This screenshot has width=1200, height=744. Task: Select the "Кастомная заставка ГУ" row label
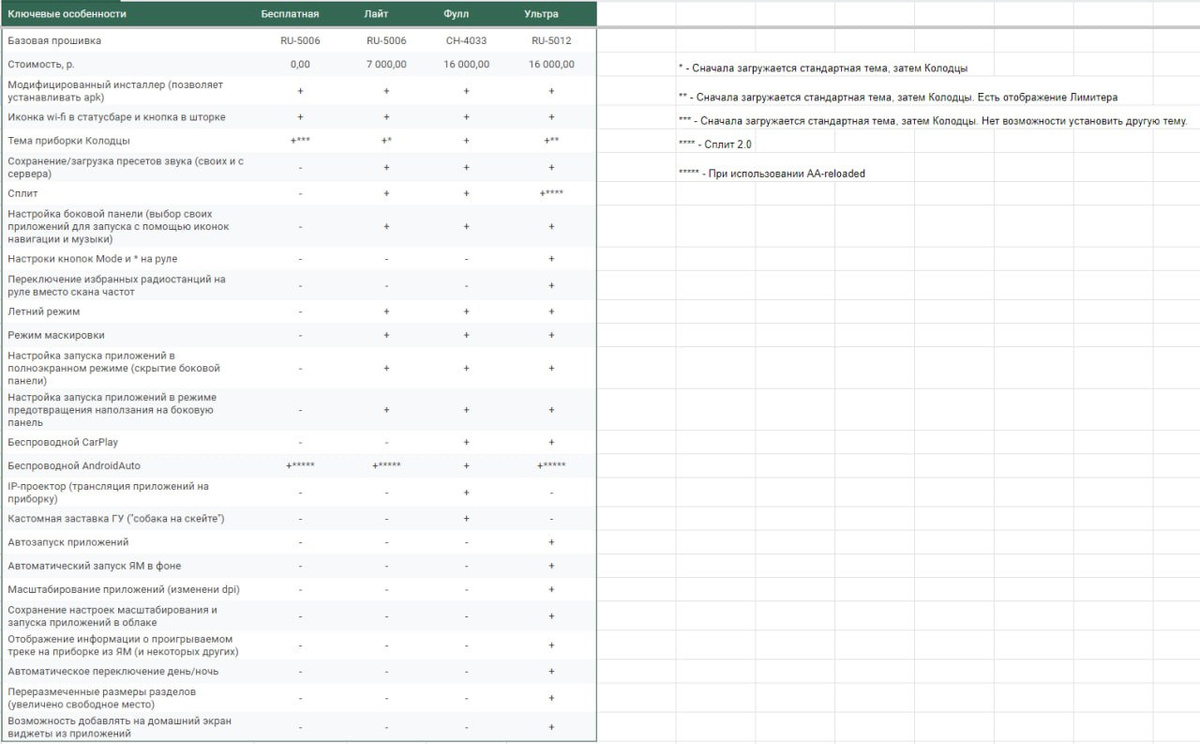pos(115,518)
